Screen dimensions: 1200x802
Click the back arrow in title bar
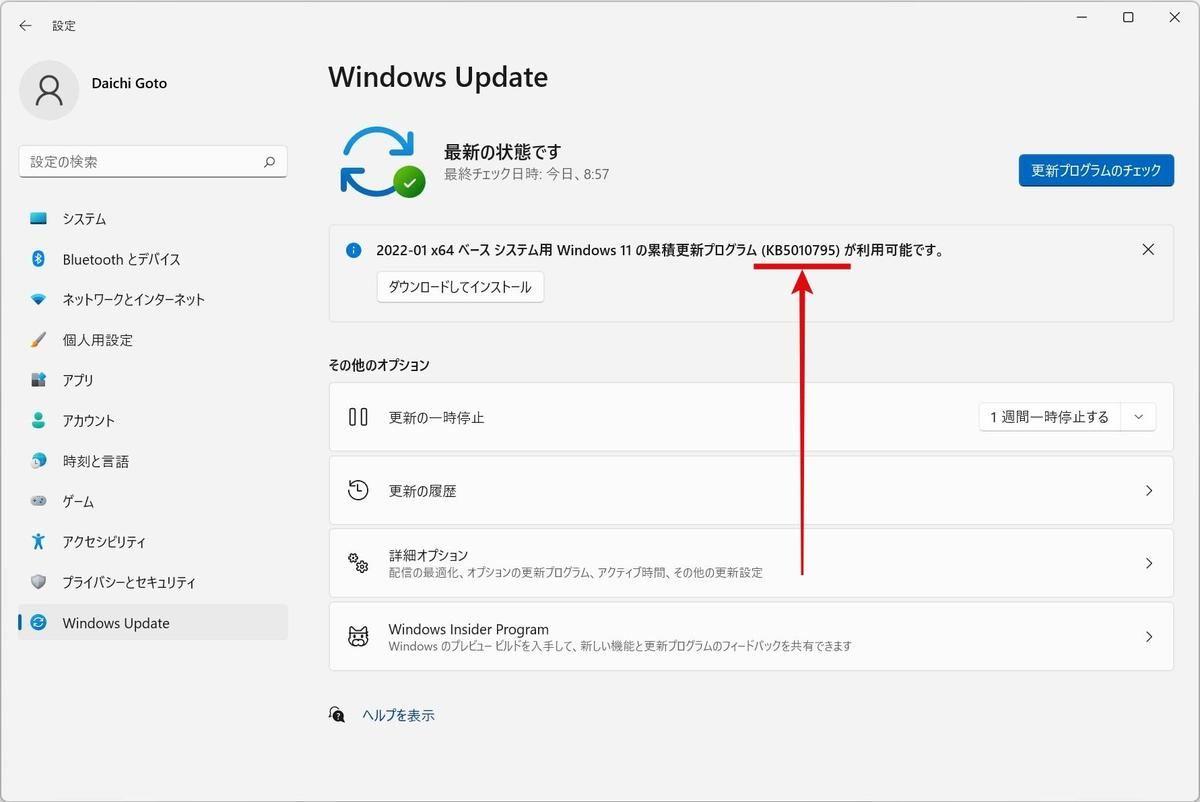point(25,26)
